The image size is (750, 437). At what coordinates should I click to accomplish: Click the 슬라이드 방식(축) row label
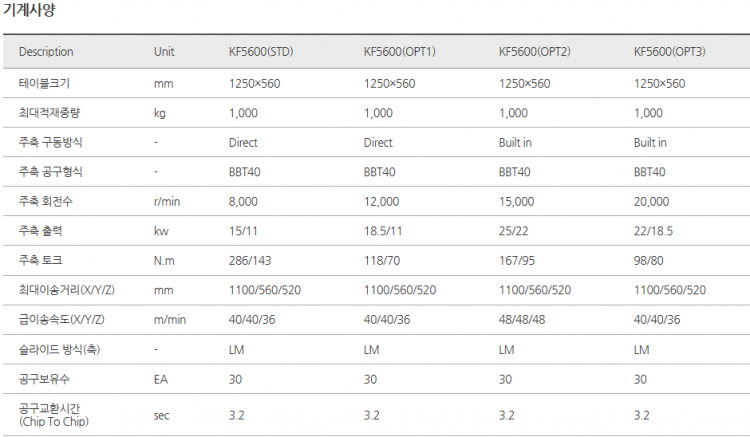[x=58, y=349]
